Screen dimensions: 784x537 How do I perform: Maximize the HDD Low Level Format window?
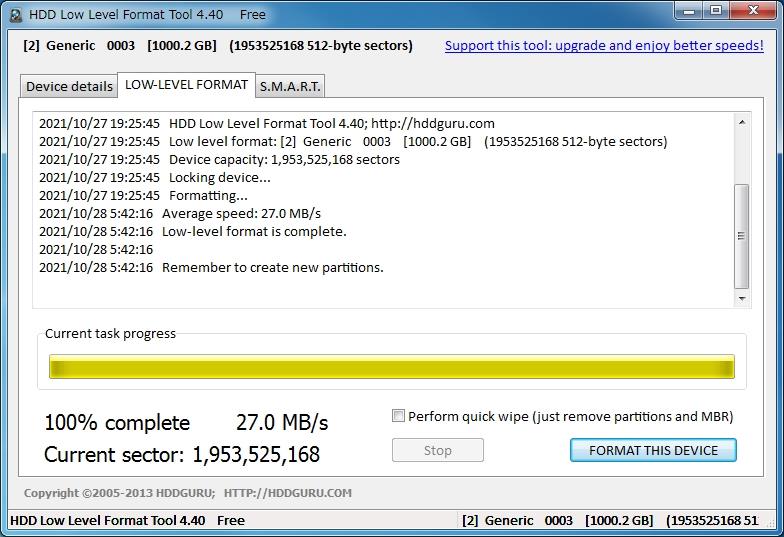click(x=716, y=10)
